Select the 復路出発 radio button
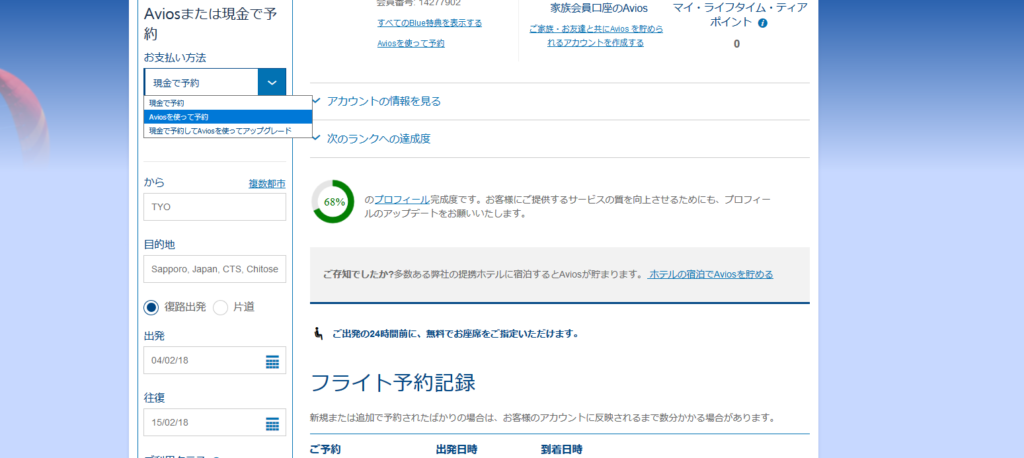 click(152, 307)
